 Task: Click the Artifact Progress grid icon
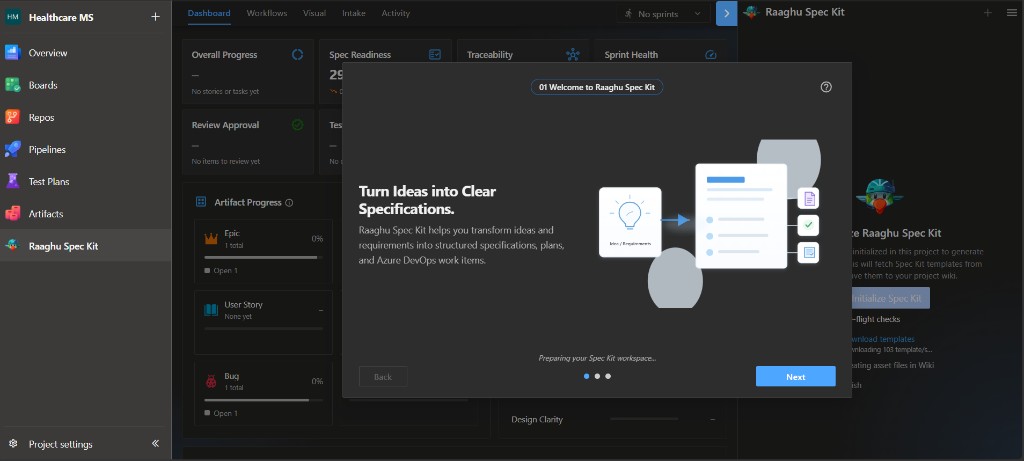coord(201,202)
